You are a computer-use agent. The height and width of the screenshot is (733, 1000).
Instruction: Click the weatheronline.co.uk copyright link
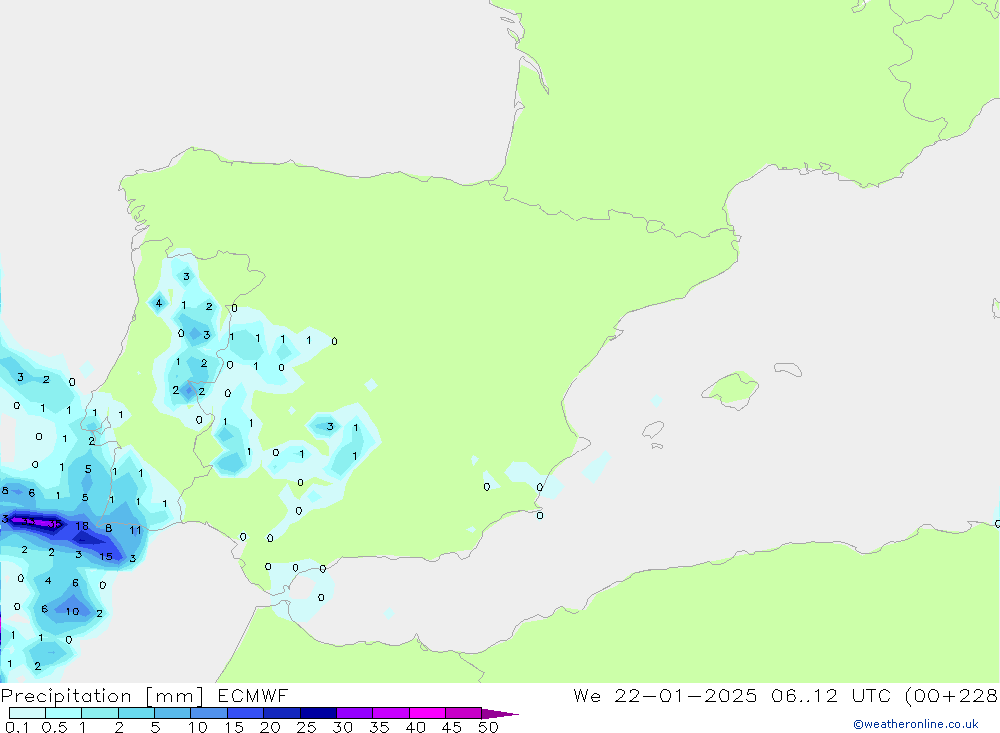point(915,724)
